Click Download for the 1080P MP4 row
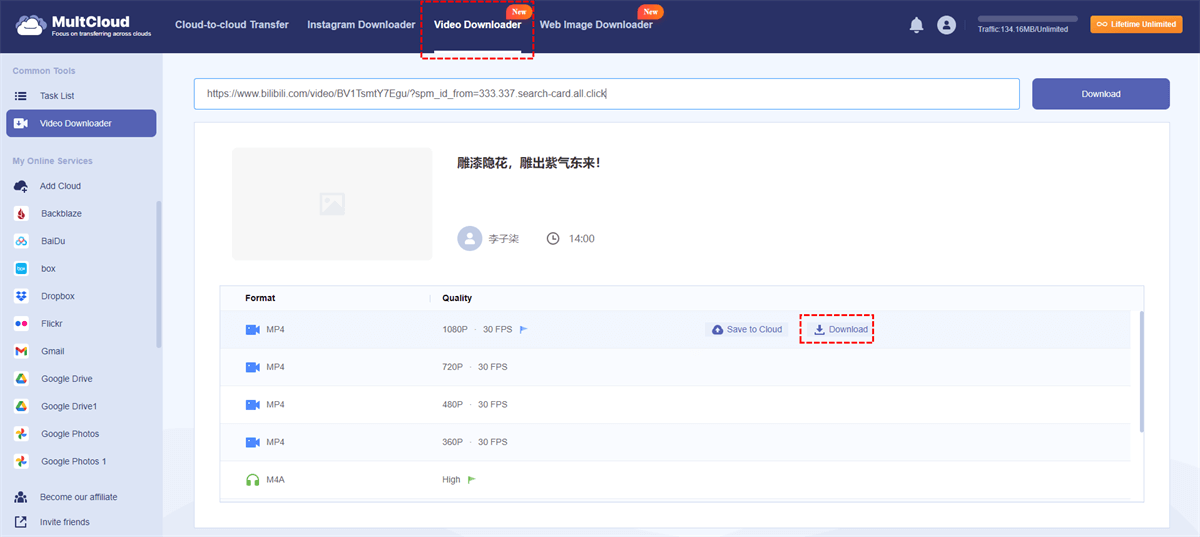 (841, 329)
